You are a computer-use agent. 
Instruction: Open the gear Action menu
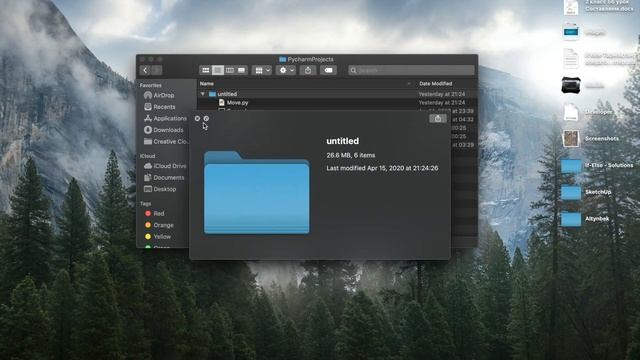pyautogui.click(x=286, y=71)
